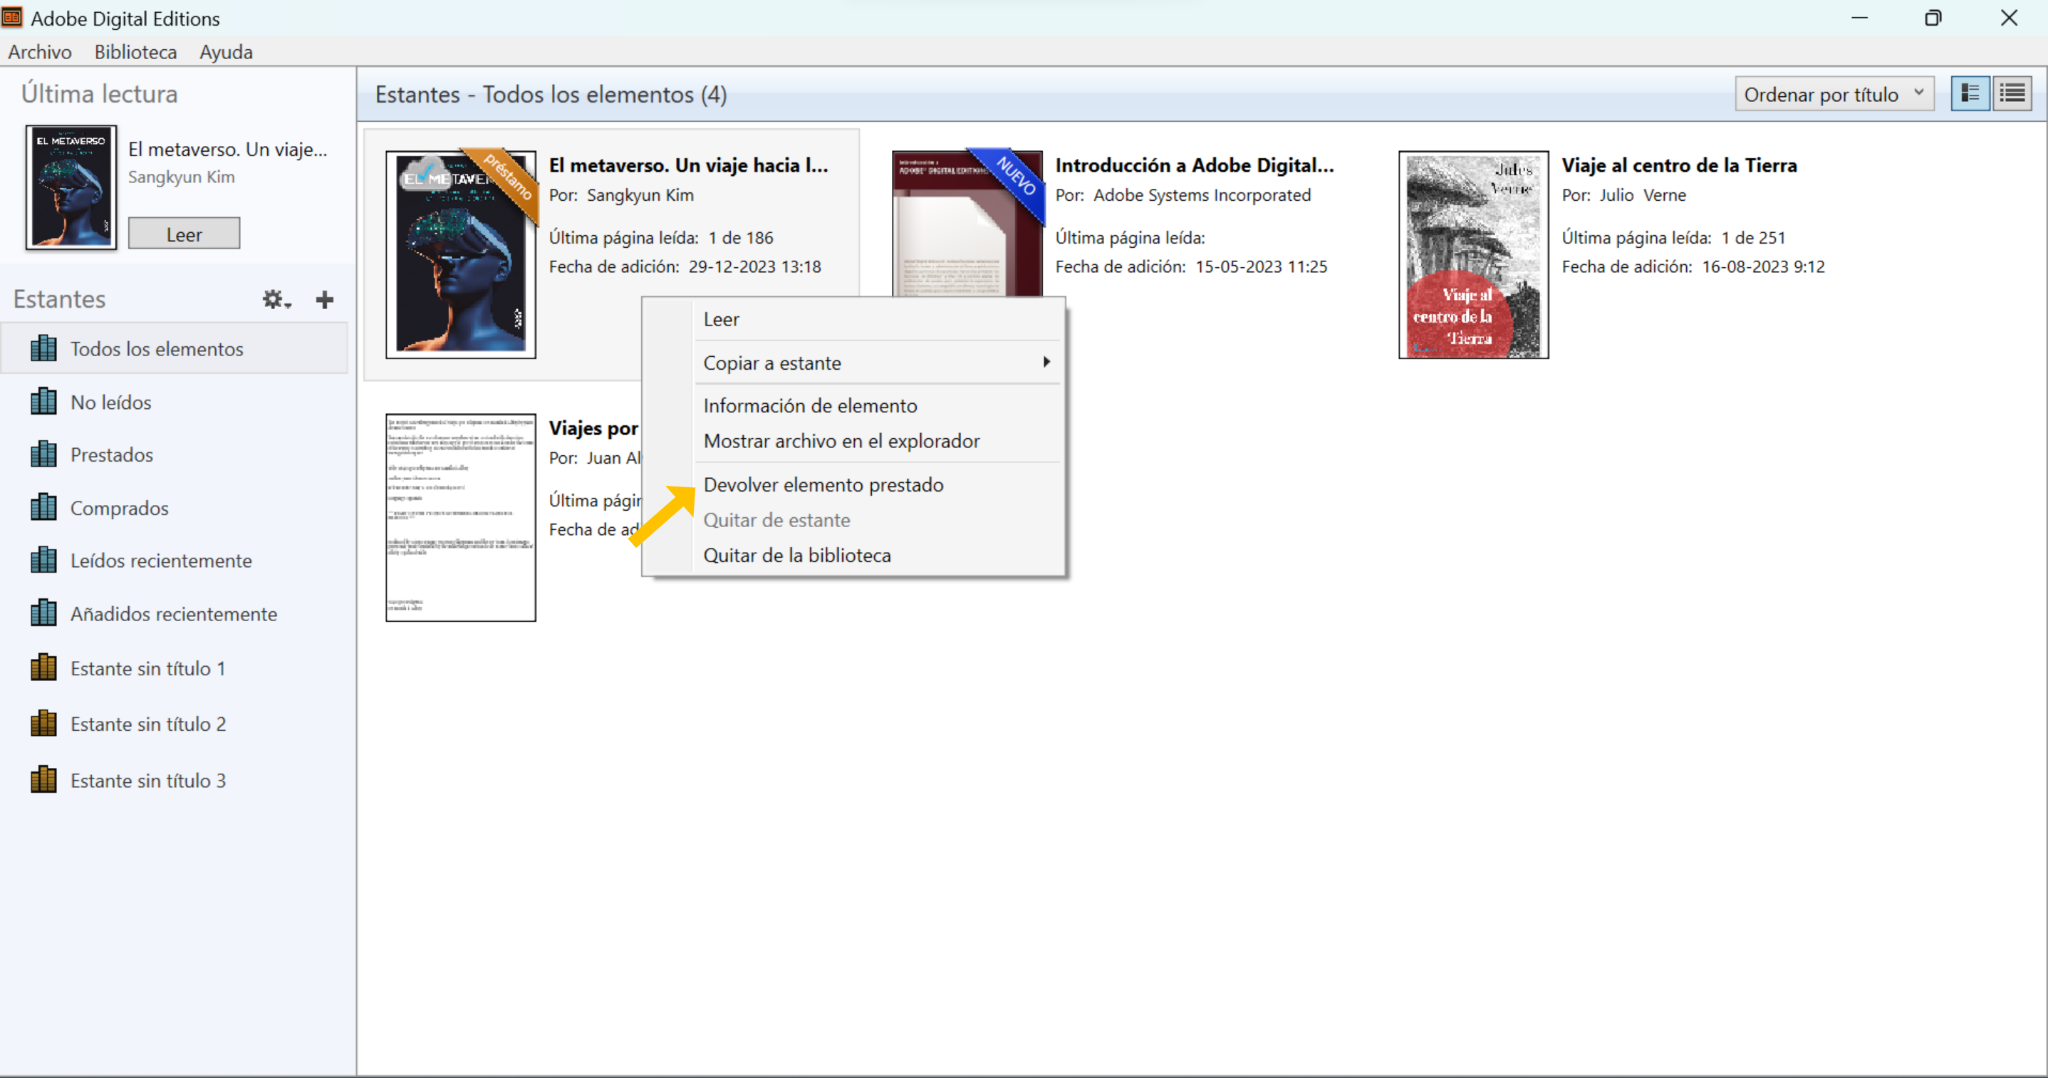This screenshot has height=1078, width=2048.
Task: Click the Viajes por book cover thumbnail
Action: [x=461, y=517]
